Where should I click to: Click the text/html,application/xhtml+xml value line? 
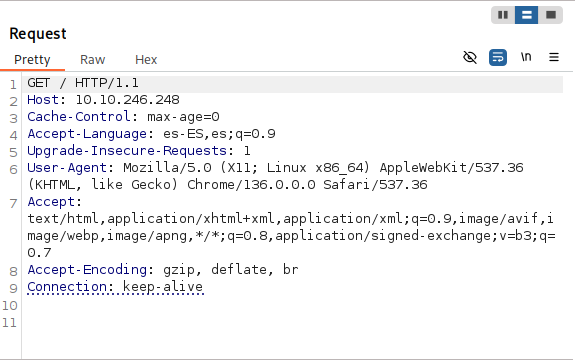tap(290, 218)
